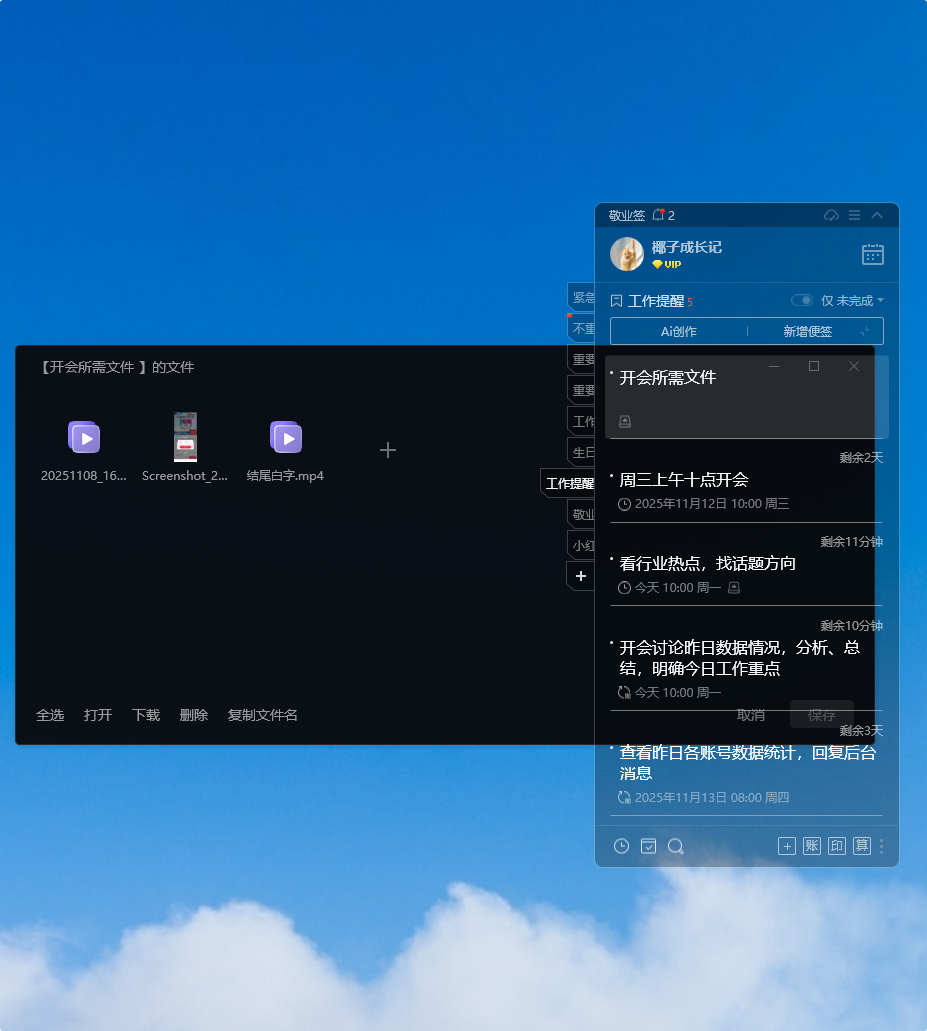Open the reminder clock icon in the bottom toolbar
Screen dimensions: 927x1031
click(621, 846)
